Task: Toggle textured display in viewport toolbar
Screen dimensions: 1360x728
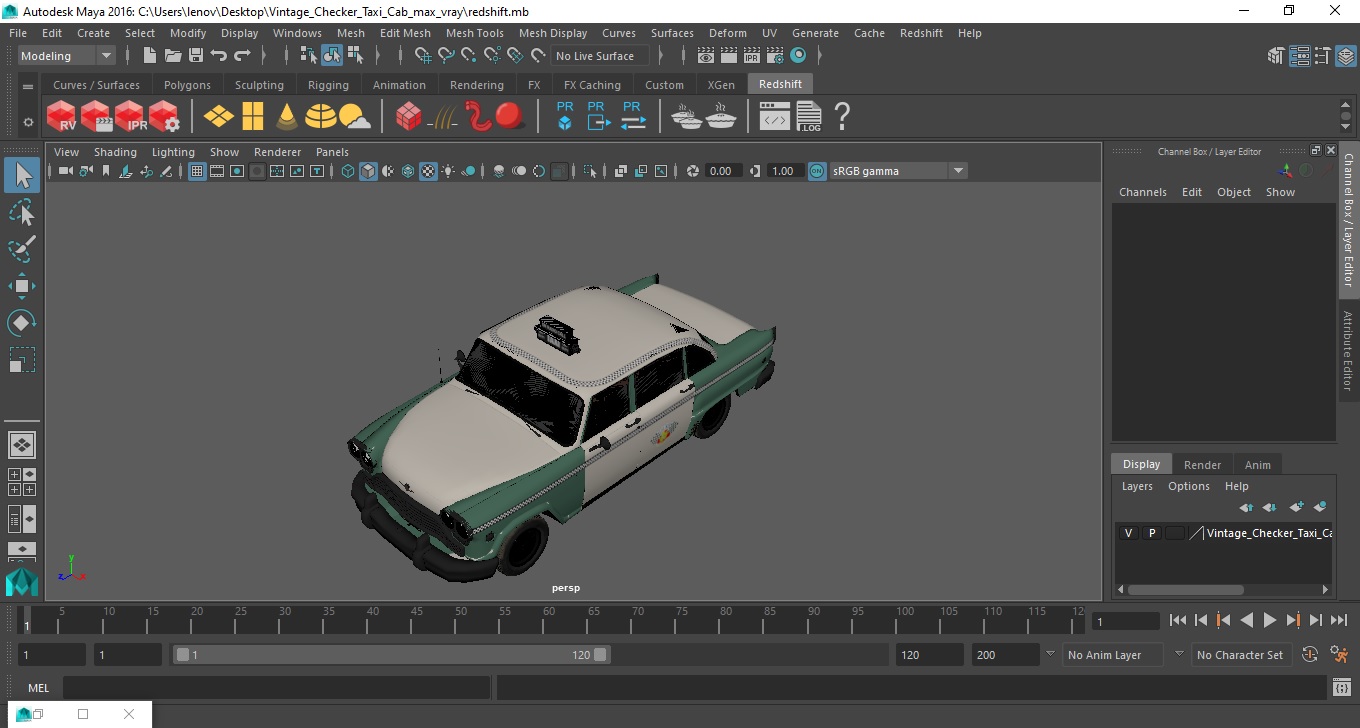Action: [x=428, y=171]
